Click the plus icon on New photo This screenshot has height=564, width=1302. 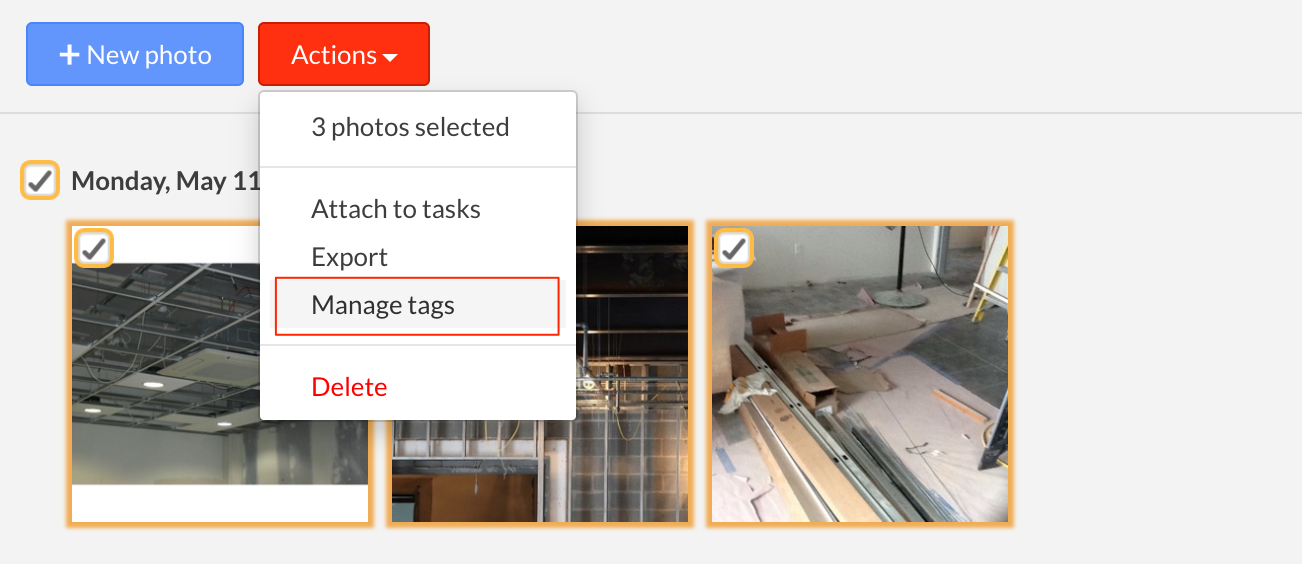click(69, 55)
